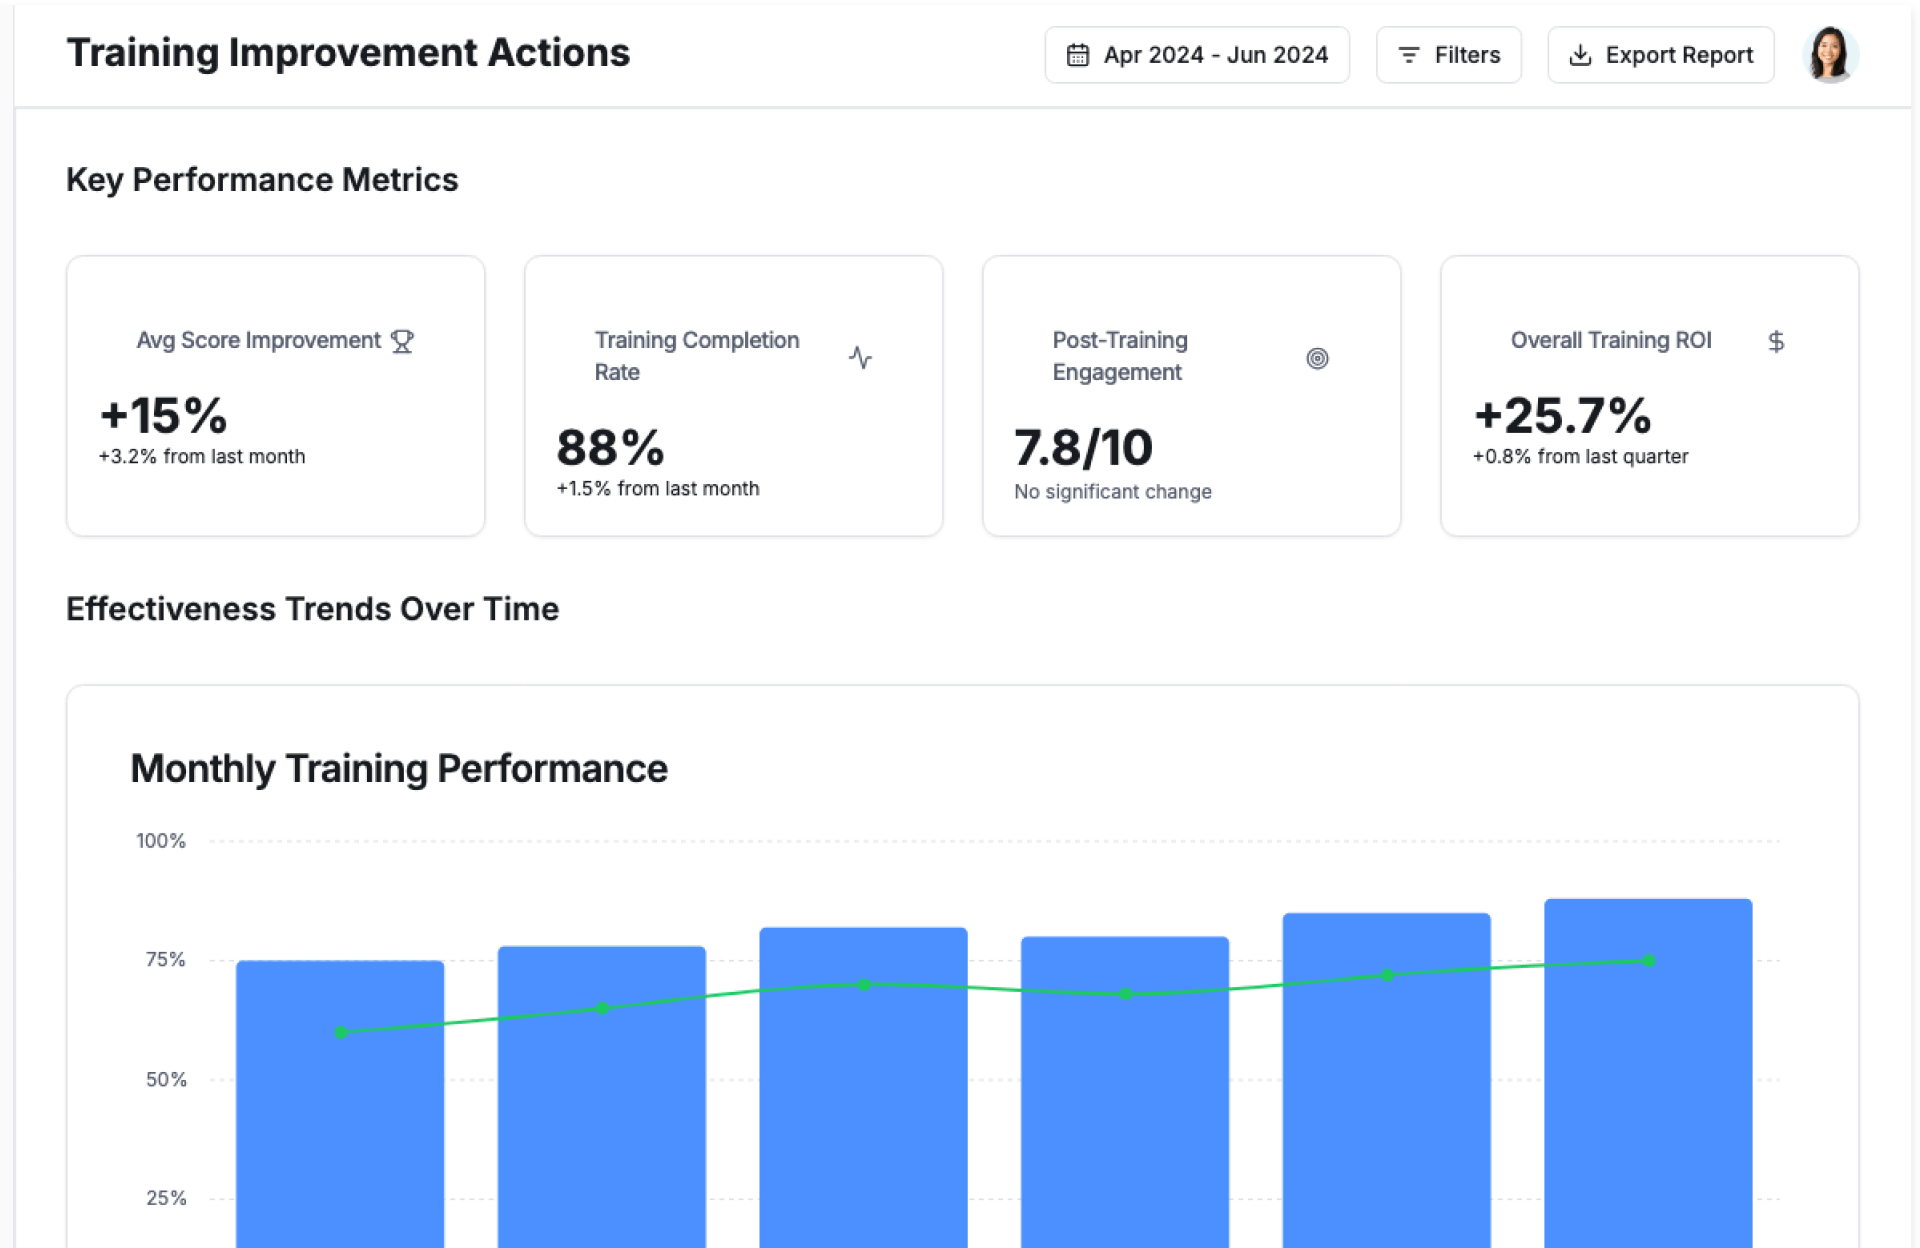The width and height of the screenshot is (1920, 1248).
Task: Click the calendar icon in date range
Action: (x=1077, y=55)
